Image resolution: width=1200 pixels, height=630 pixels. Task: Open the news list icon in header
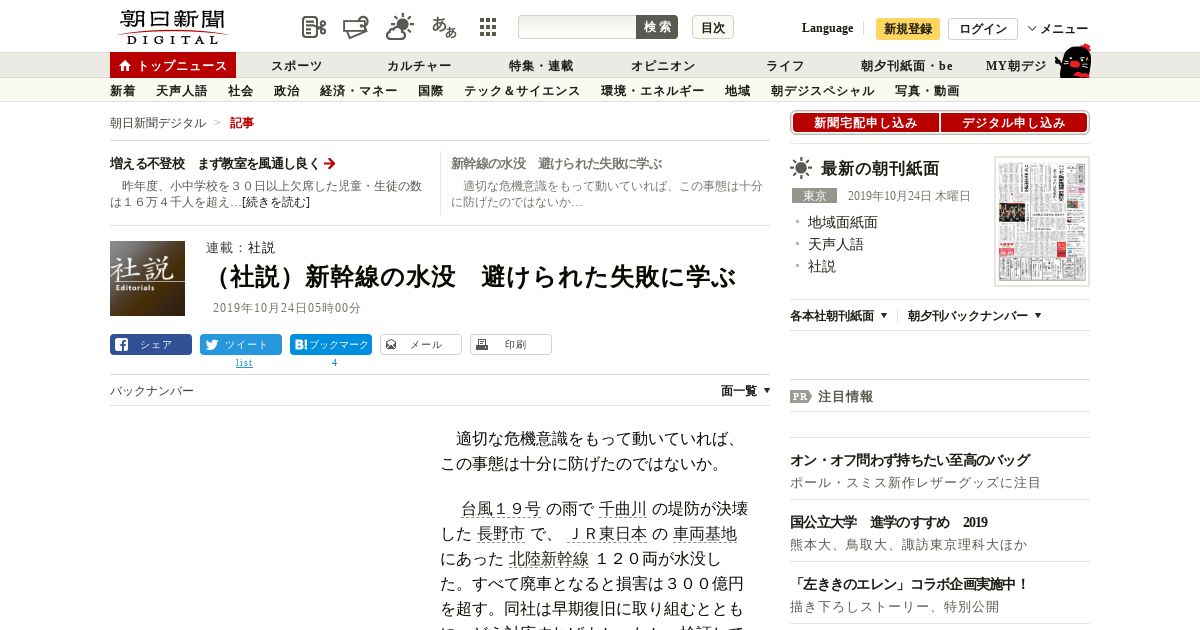[x=314, y=27]
